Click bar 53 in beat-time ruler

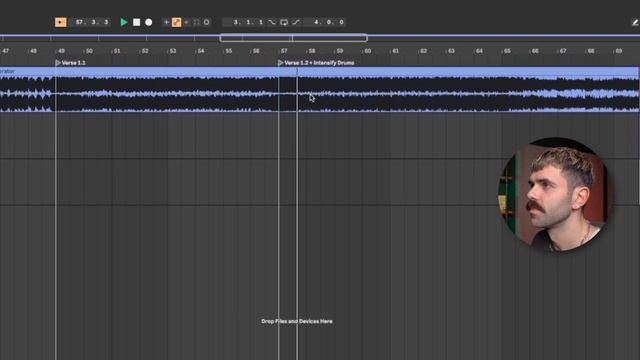tap(173, 51)
